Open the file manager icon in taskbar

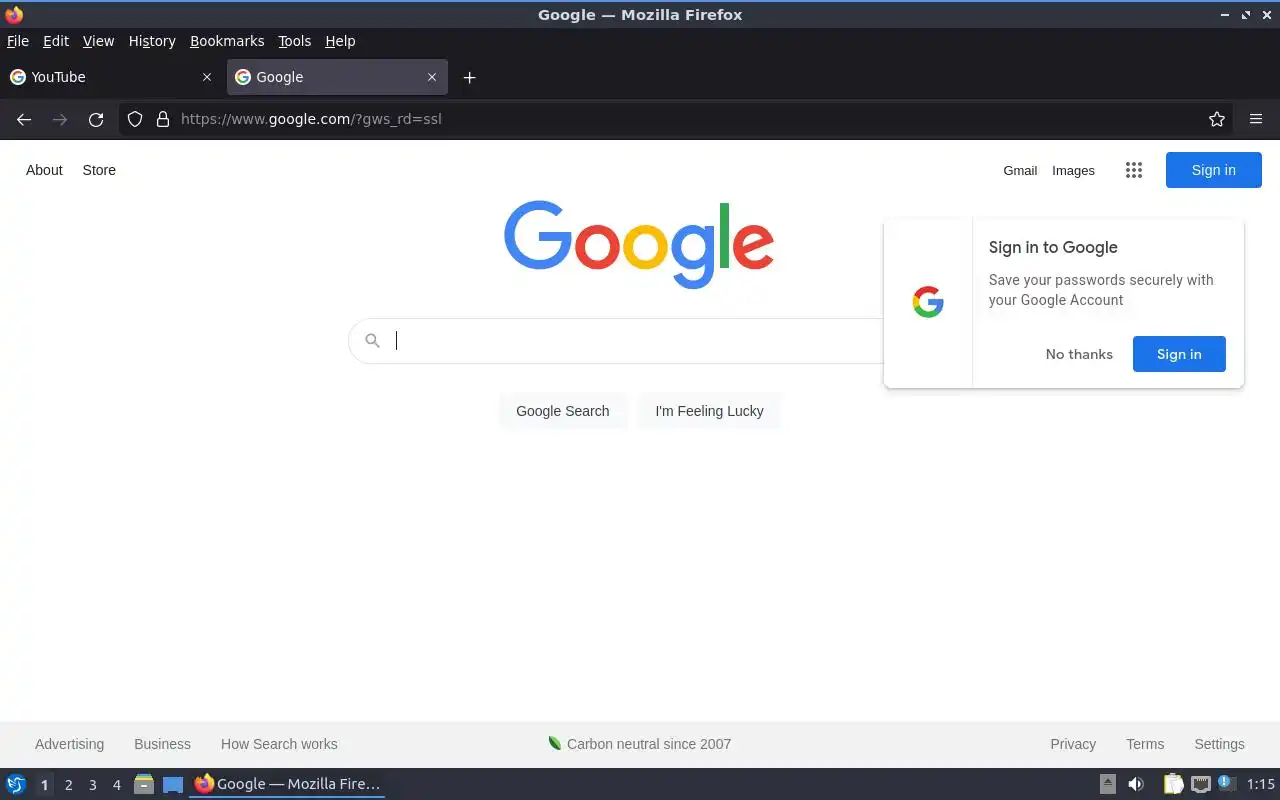[144, 784]
